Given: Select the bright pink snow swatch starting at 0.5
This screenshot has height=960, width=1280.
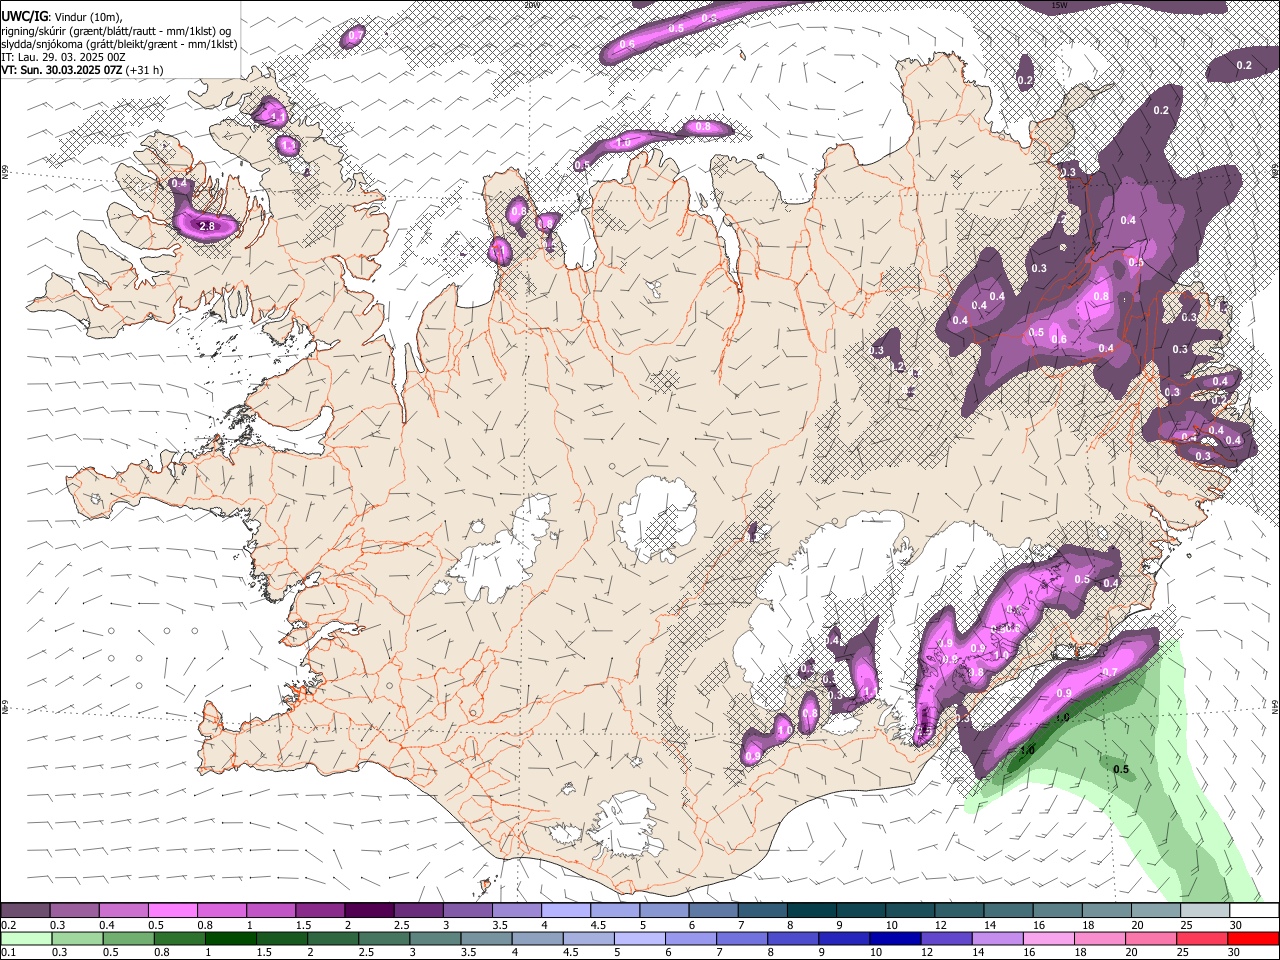Looking at the screenshot, I should tap(173, 910).
